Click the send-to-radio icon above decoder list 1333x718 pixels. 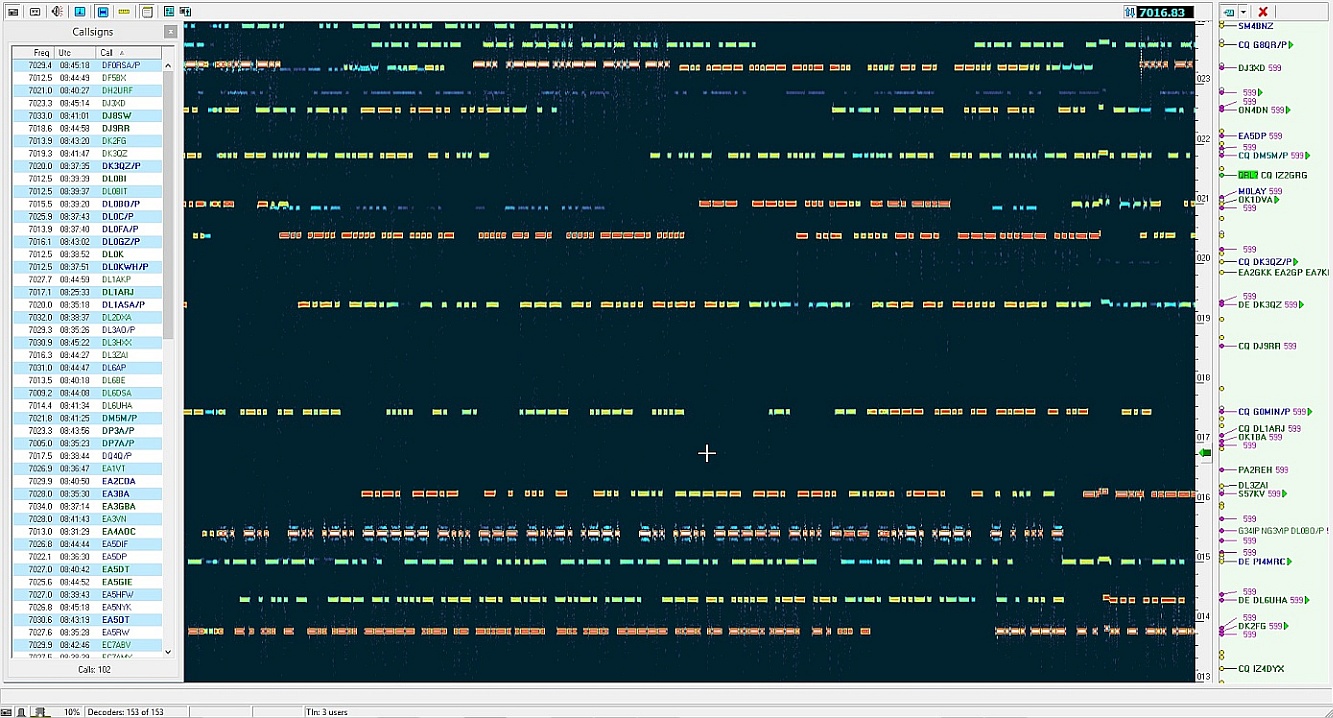point(1228,12)
